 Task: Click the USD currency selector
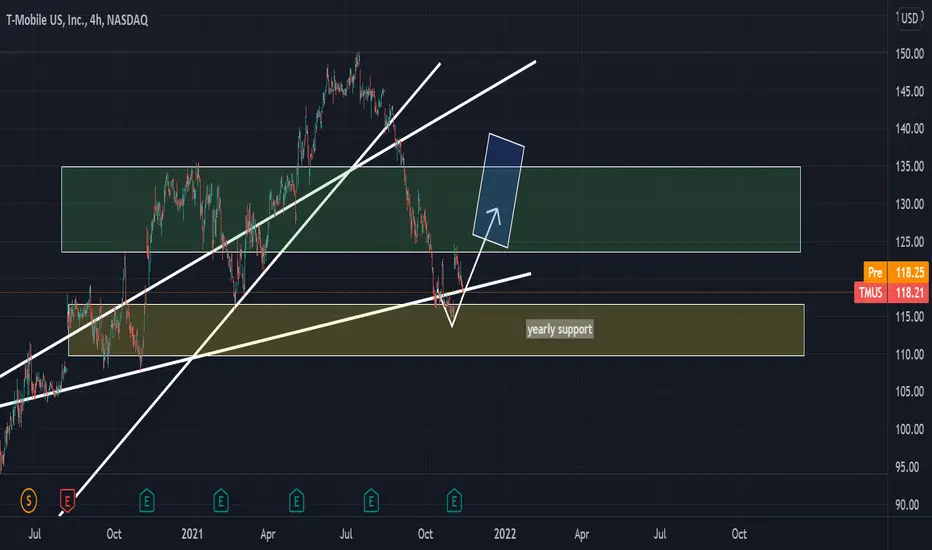coord(909,18)
